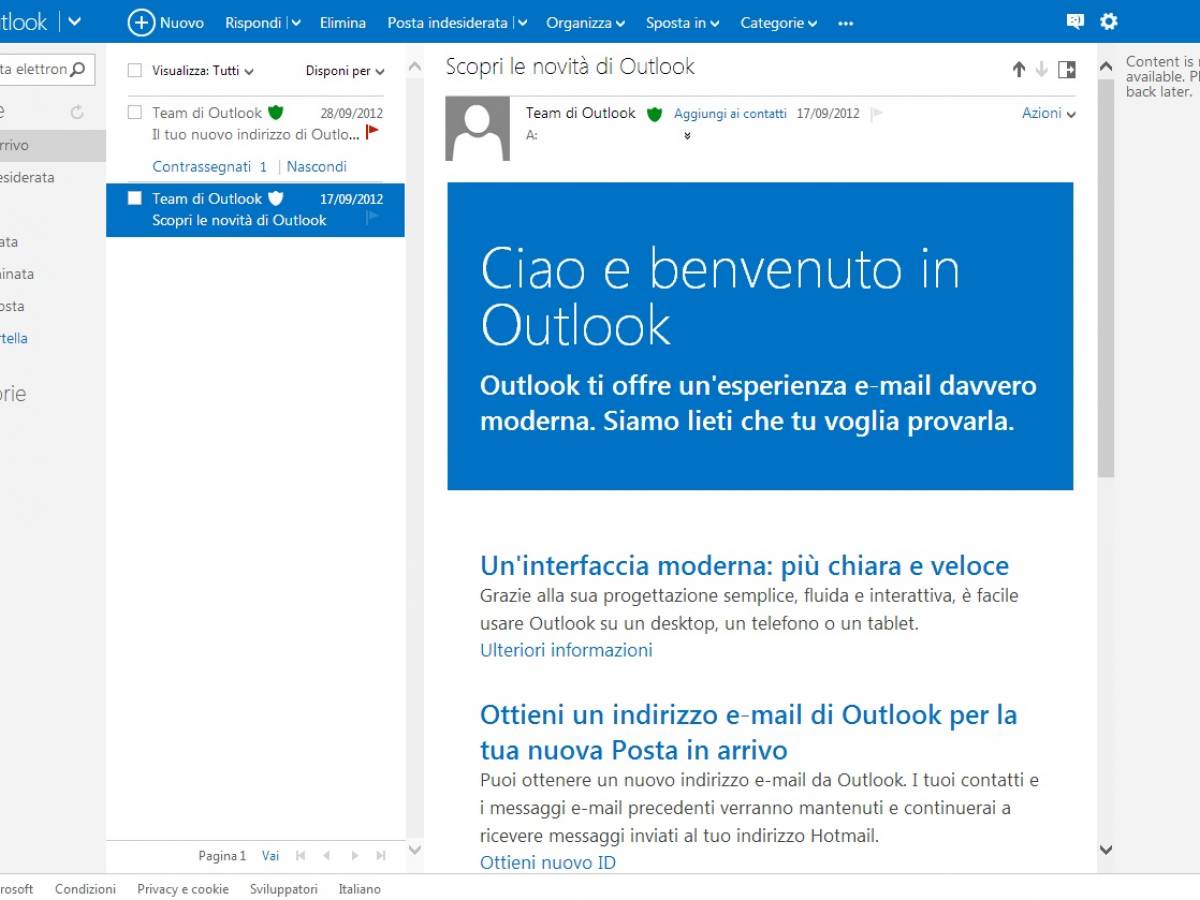Change language via Italiano link
Image resolution: width=1200 pixels, height=900 pixels.
[359, 889]
